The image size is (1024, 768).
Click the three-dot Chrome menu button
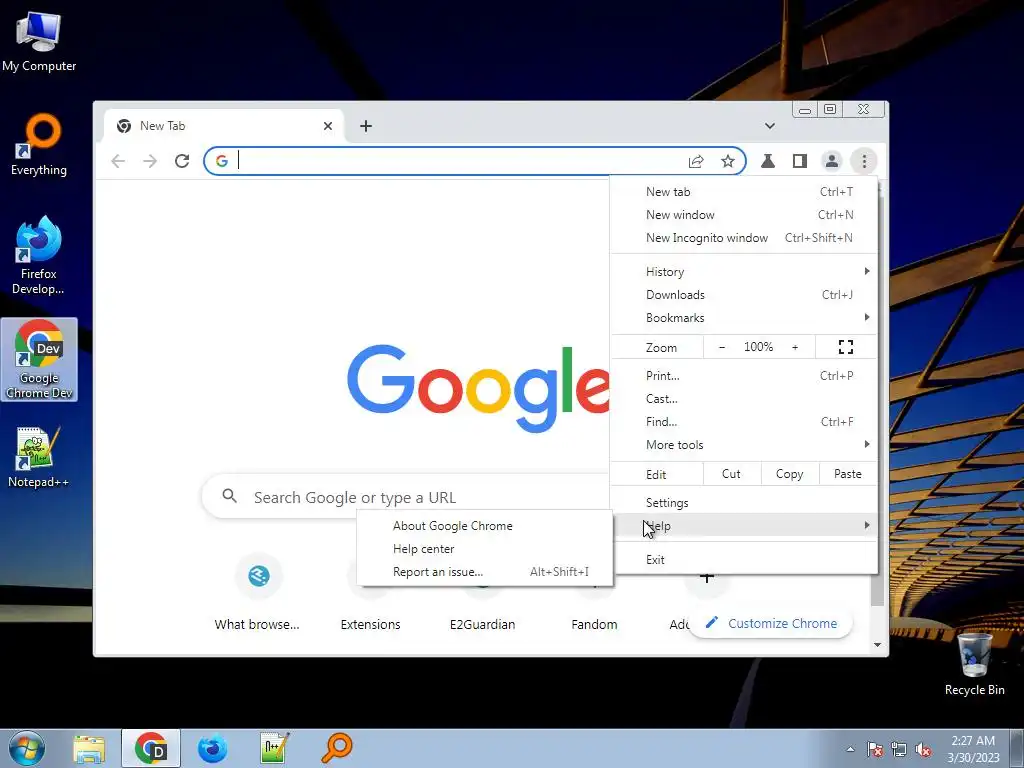click(x=864, y=161)
